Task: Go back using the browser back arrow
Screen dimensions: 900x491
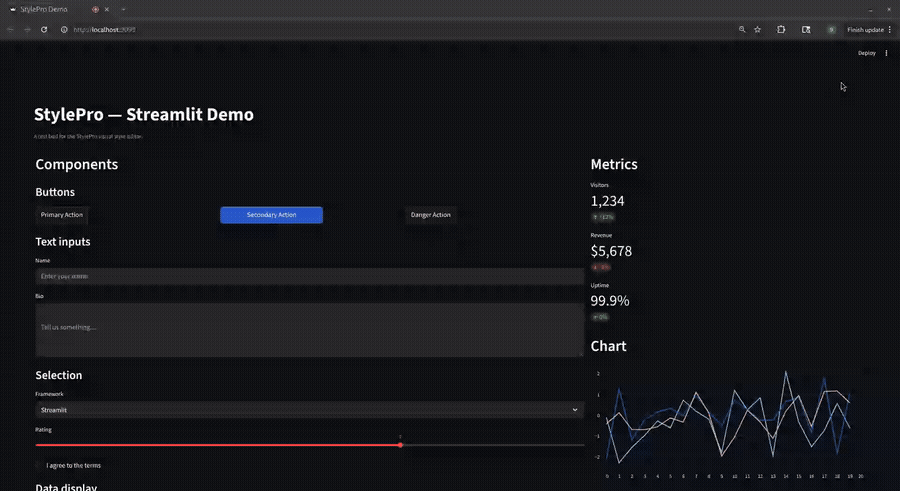Action: coord(10,29)
